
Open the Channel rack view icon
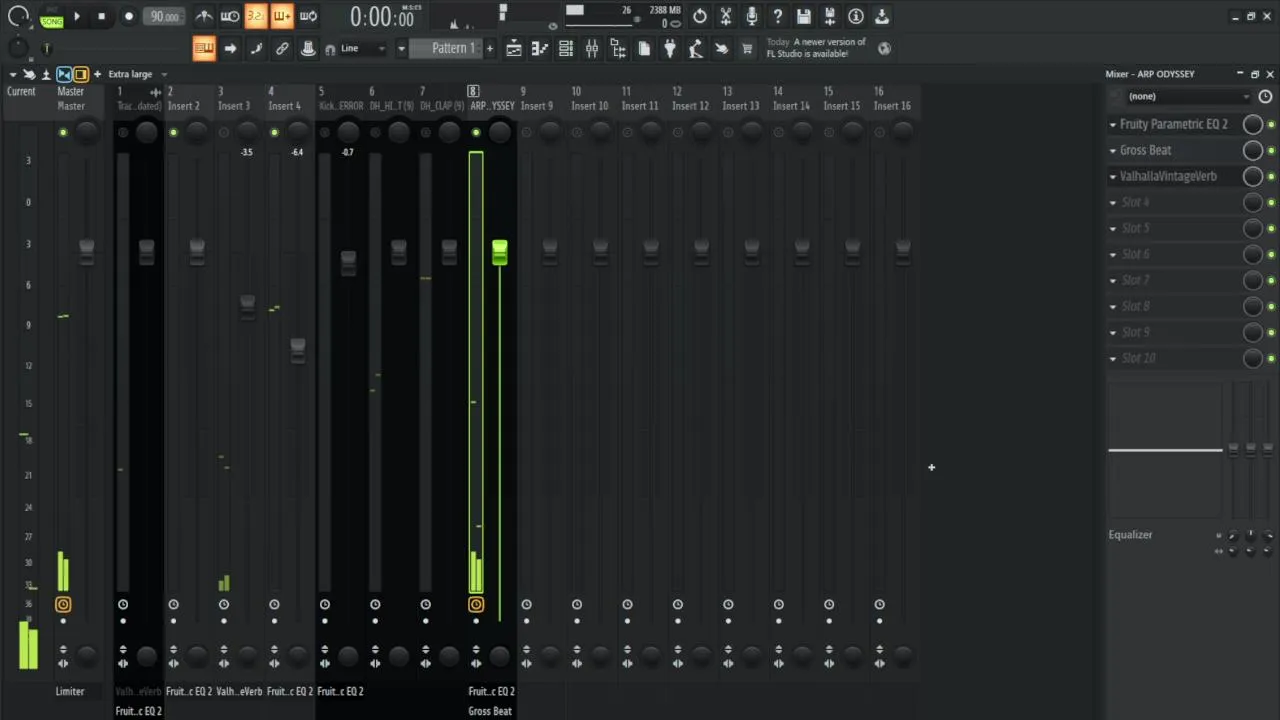point(566,48)
